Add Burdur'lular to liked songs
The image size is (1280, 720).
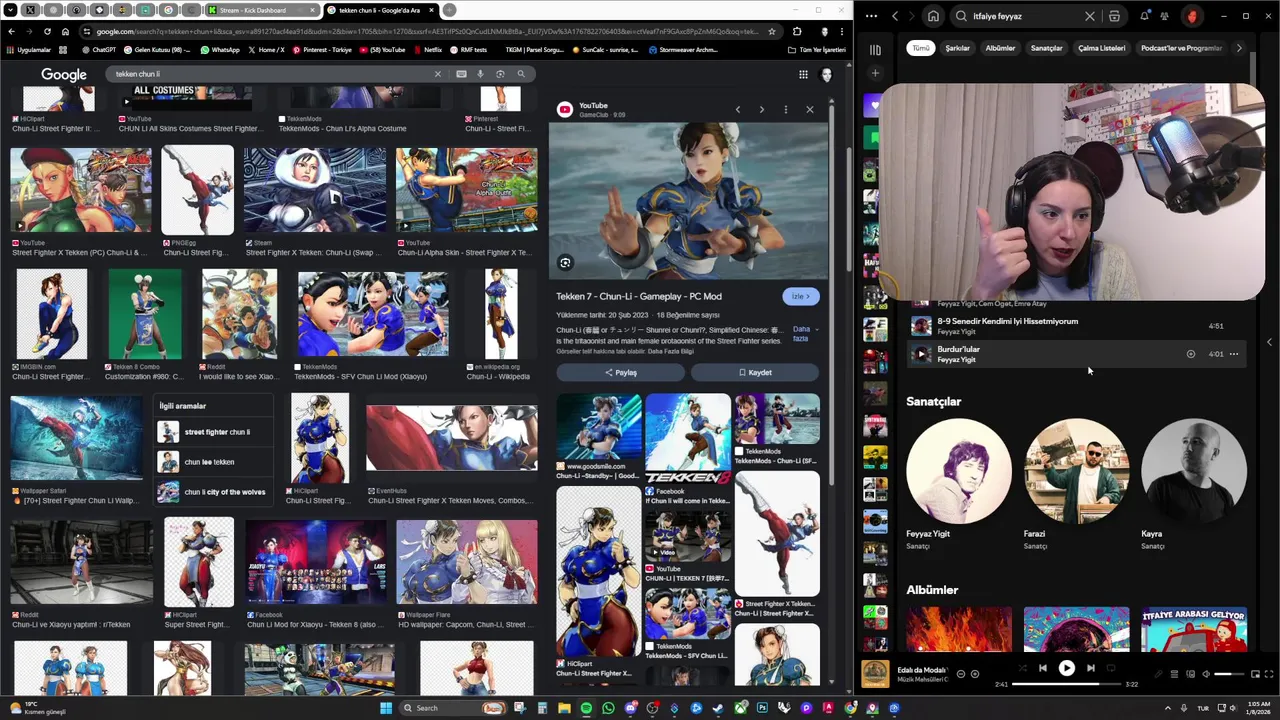pyautogui.click(x=1190, y=354)
